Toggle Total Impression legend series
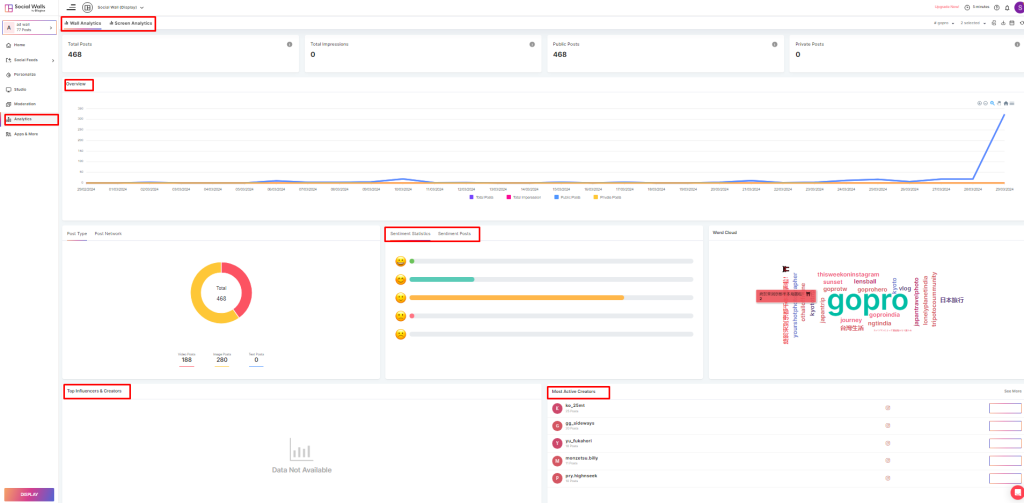This screenshot has height=503, width=1024. (x=522, y=197)
